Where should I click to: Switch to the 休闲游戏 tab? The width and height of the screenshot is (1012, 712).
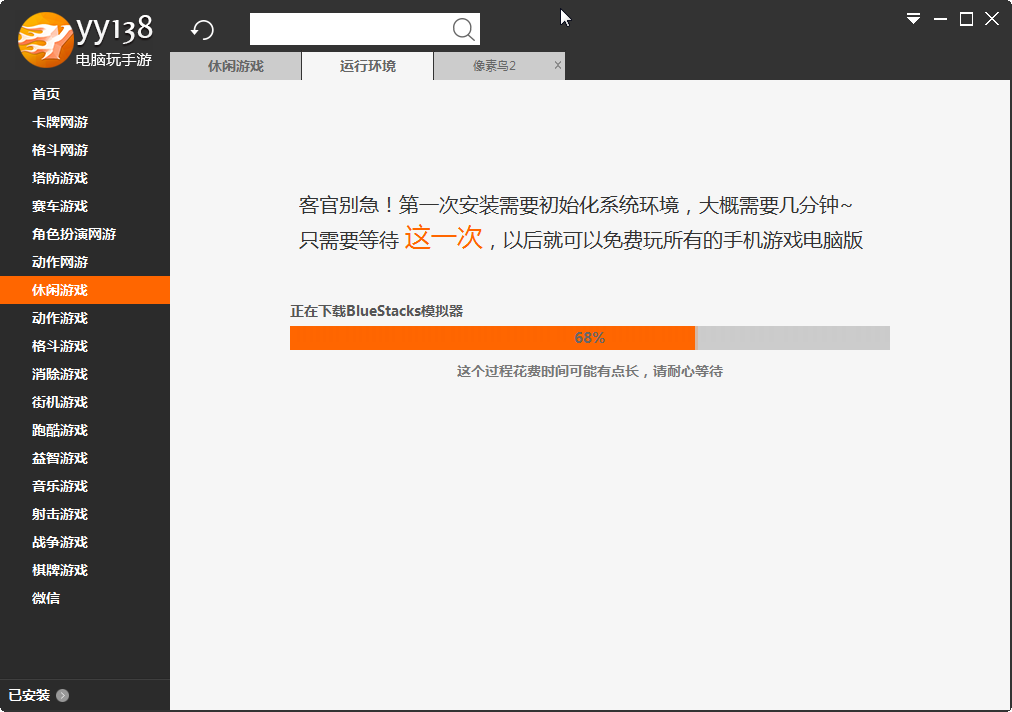(236, 66)
